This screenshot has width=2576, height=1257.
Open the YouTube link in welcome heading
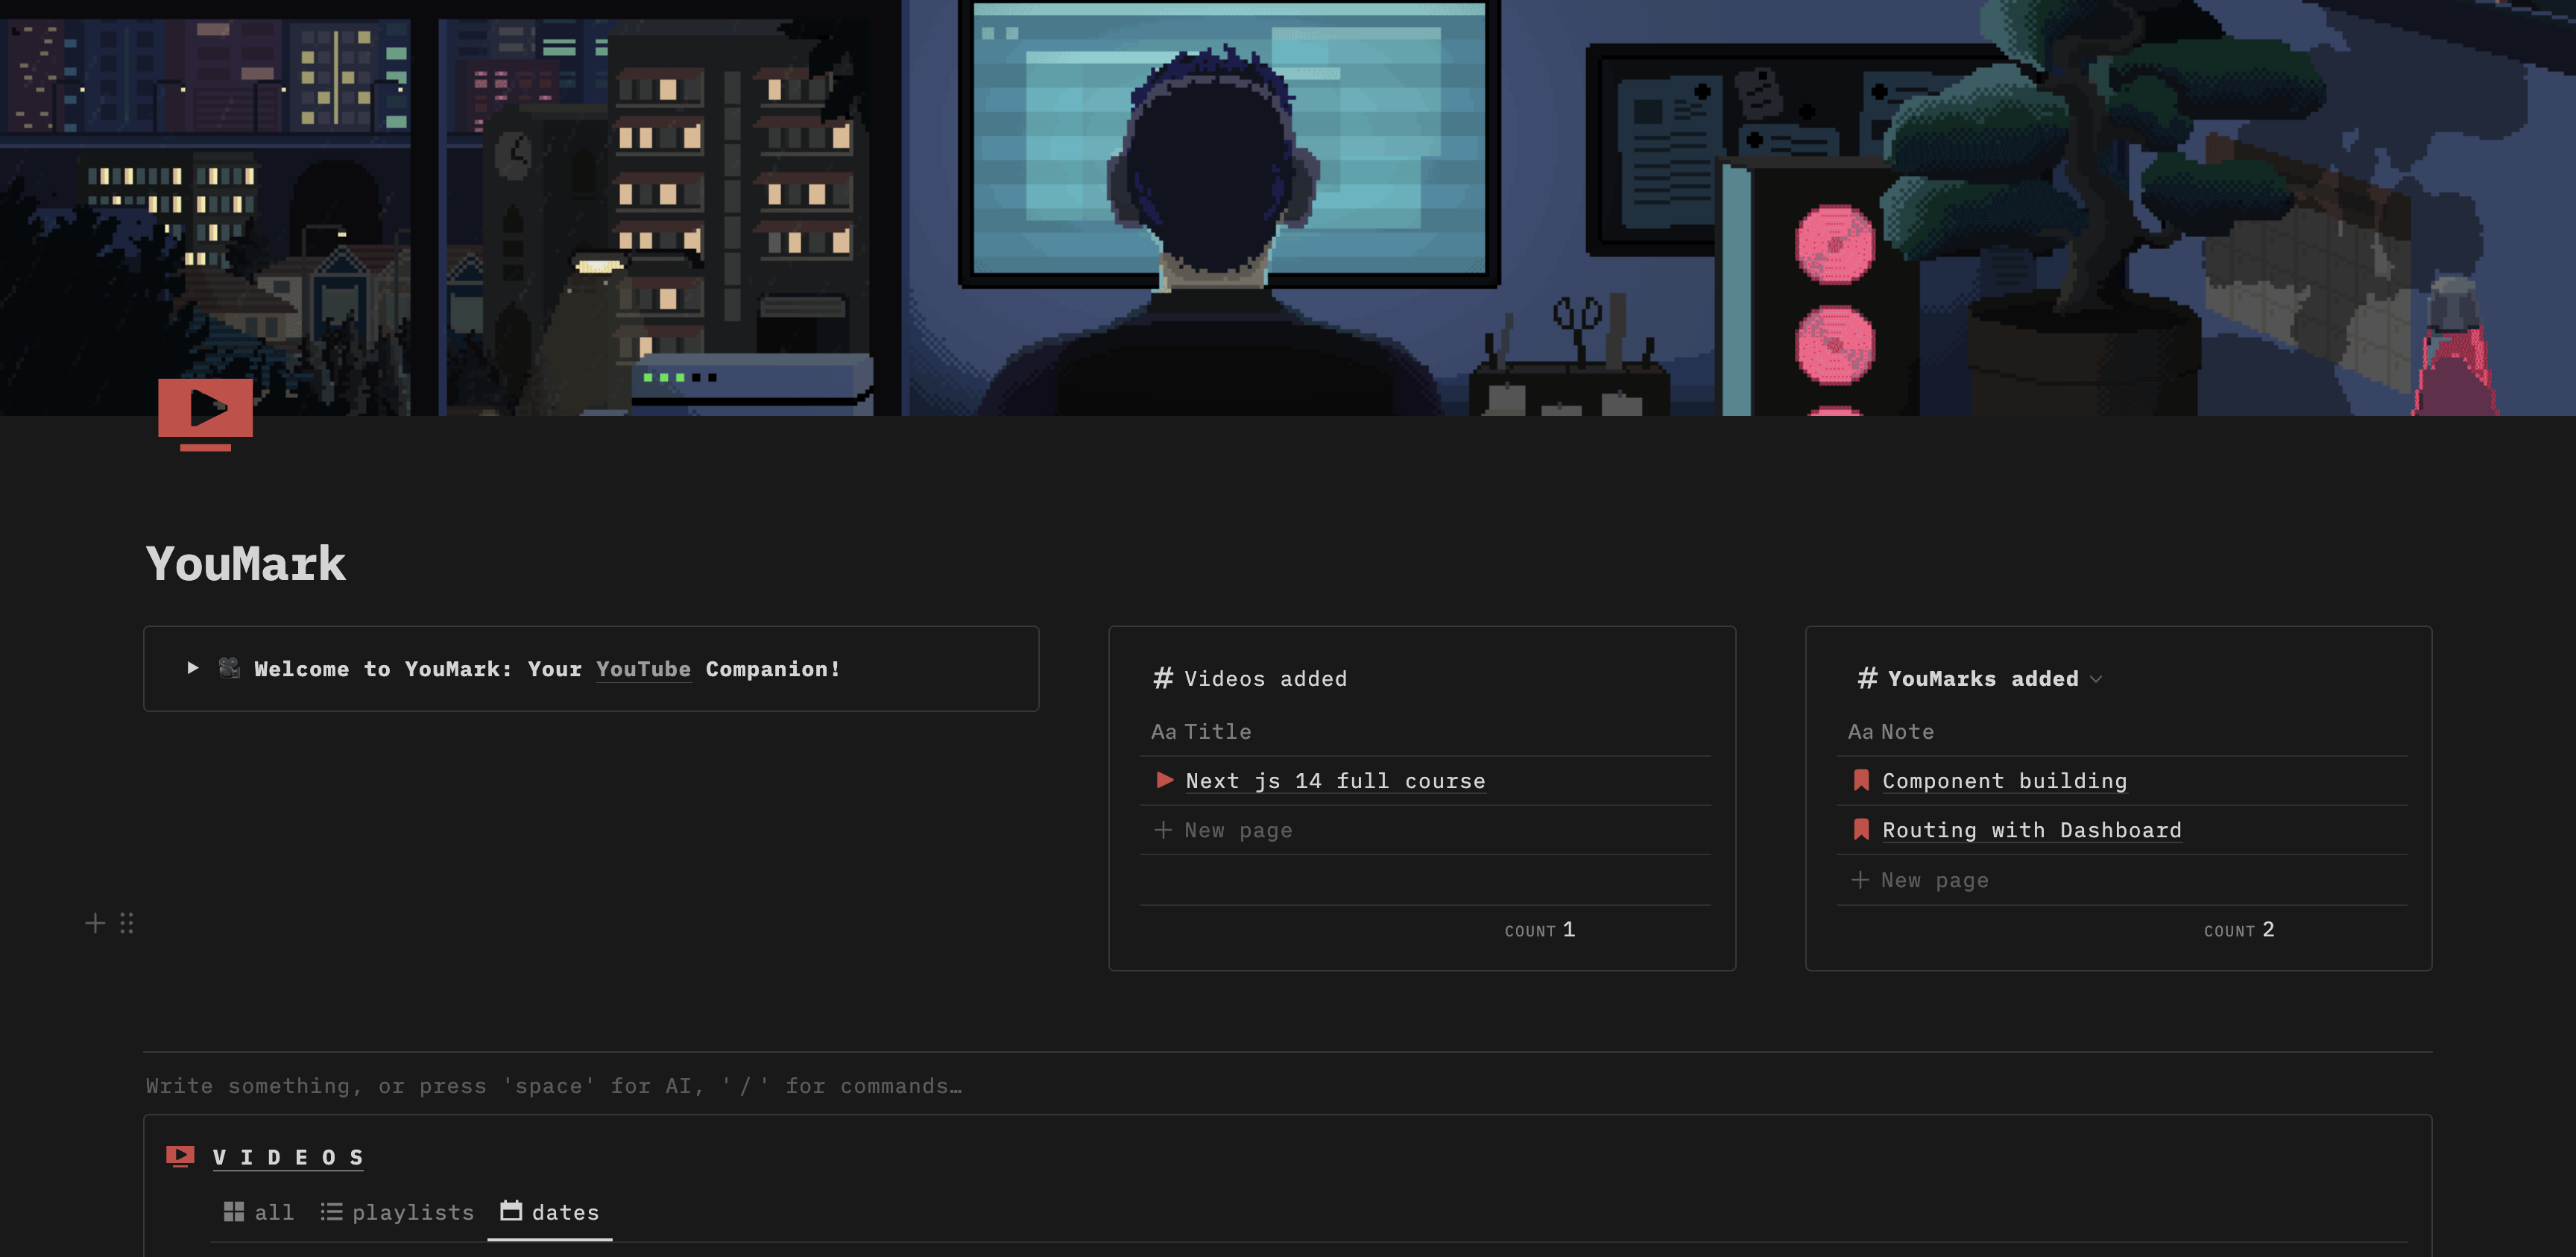[643, 669]
